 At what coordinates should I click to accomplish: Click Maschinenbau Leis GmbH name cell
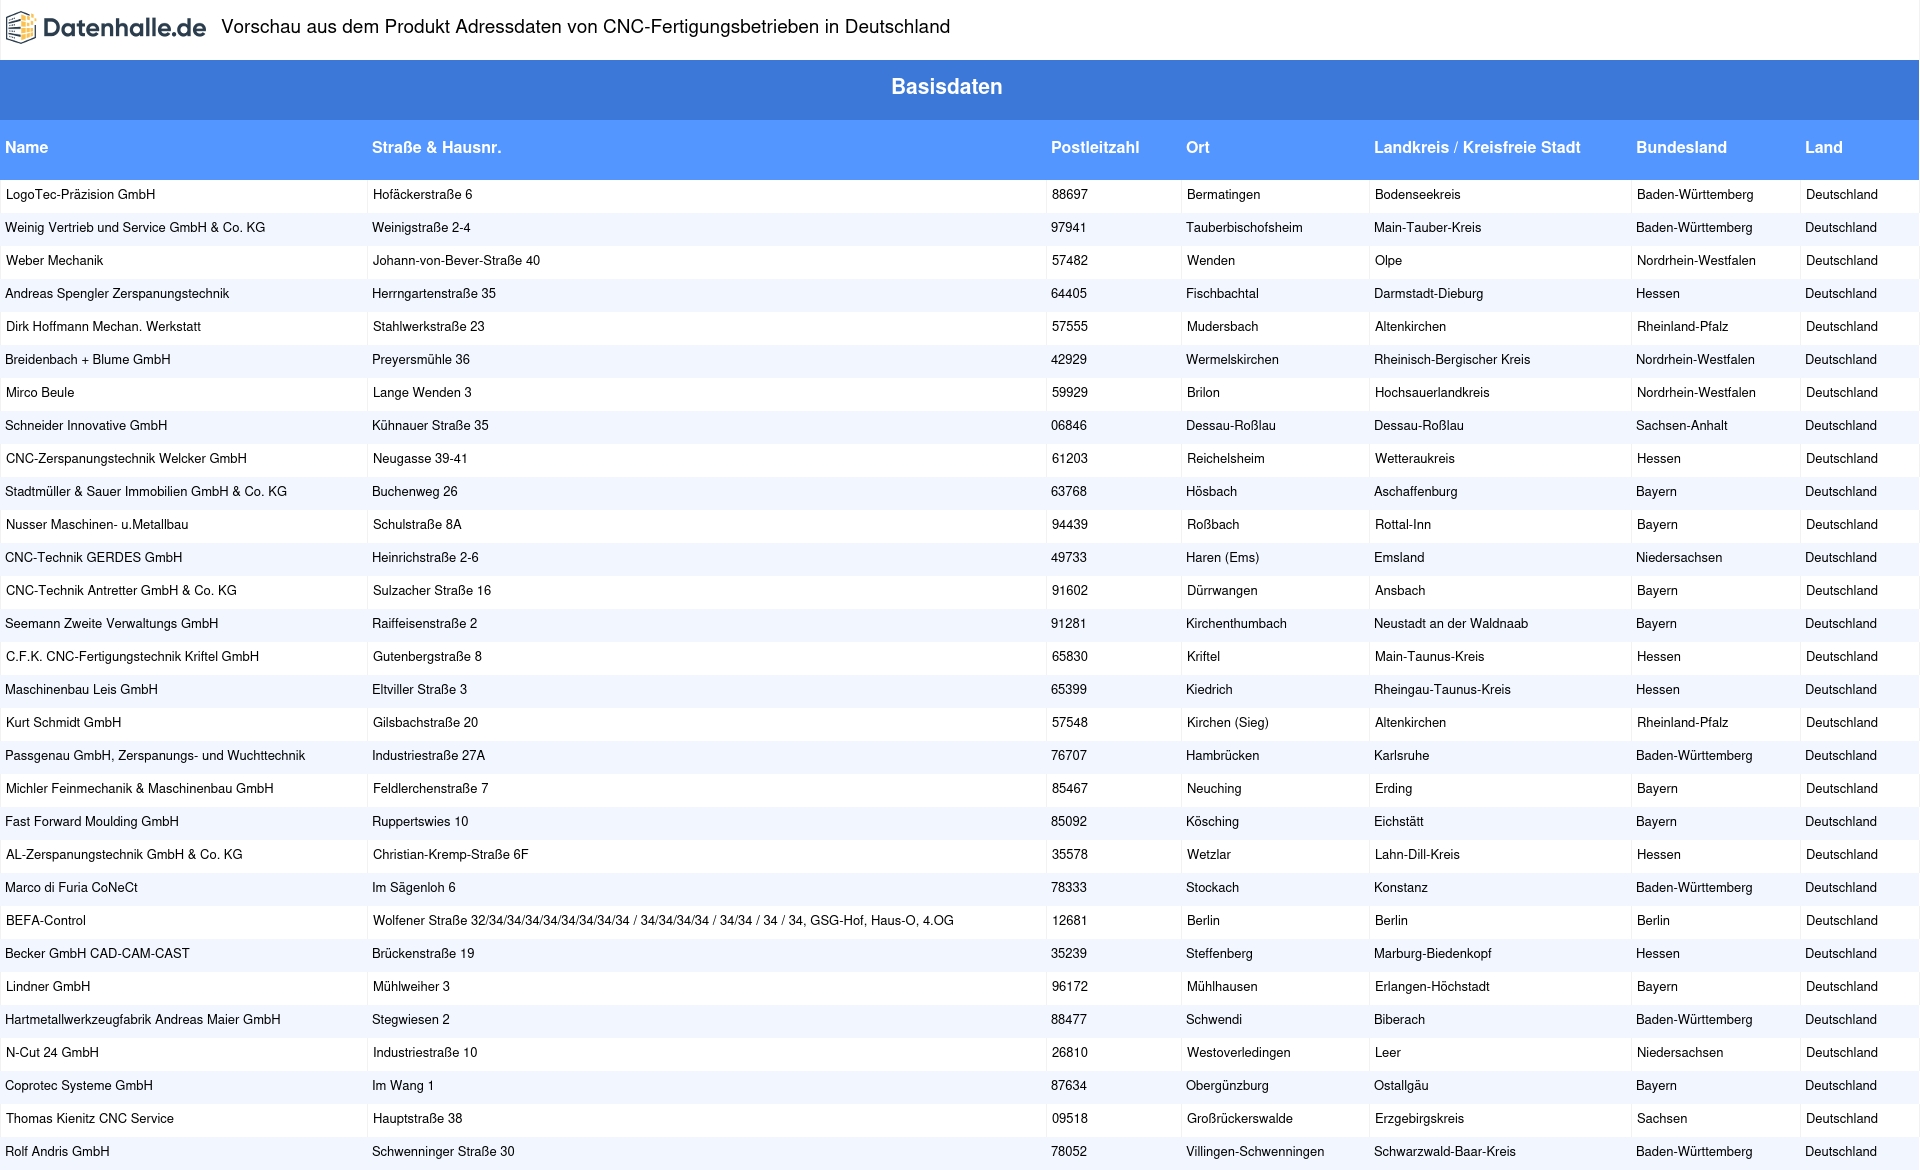click(81, 689)
